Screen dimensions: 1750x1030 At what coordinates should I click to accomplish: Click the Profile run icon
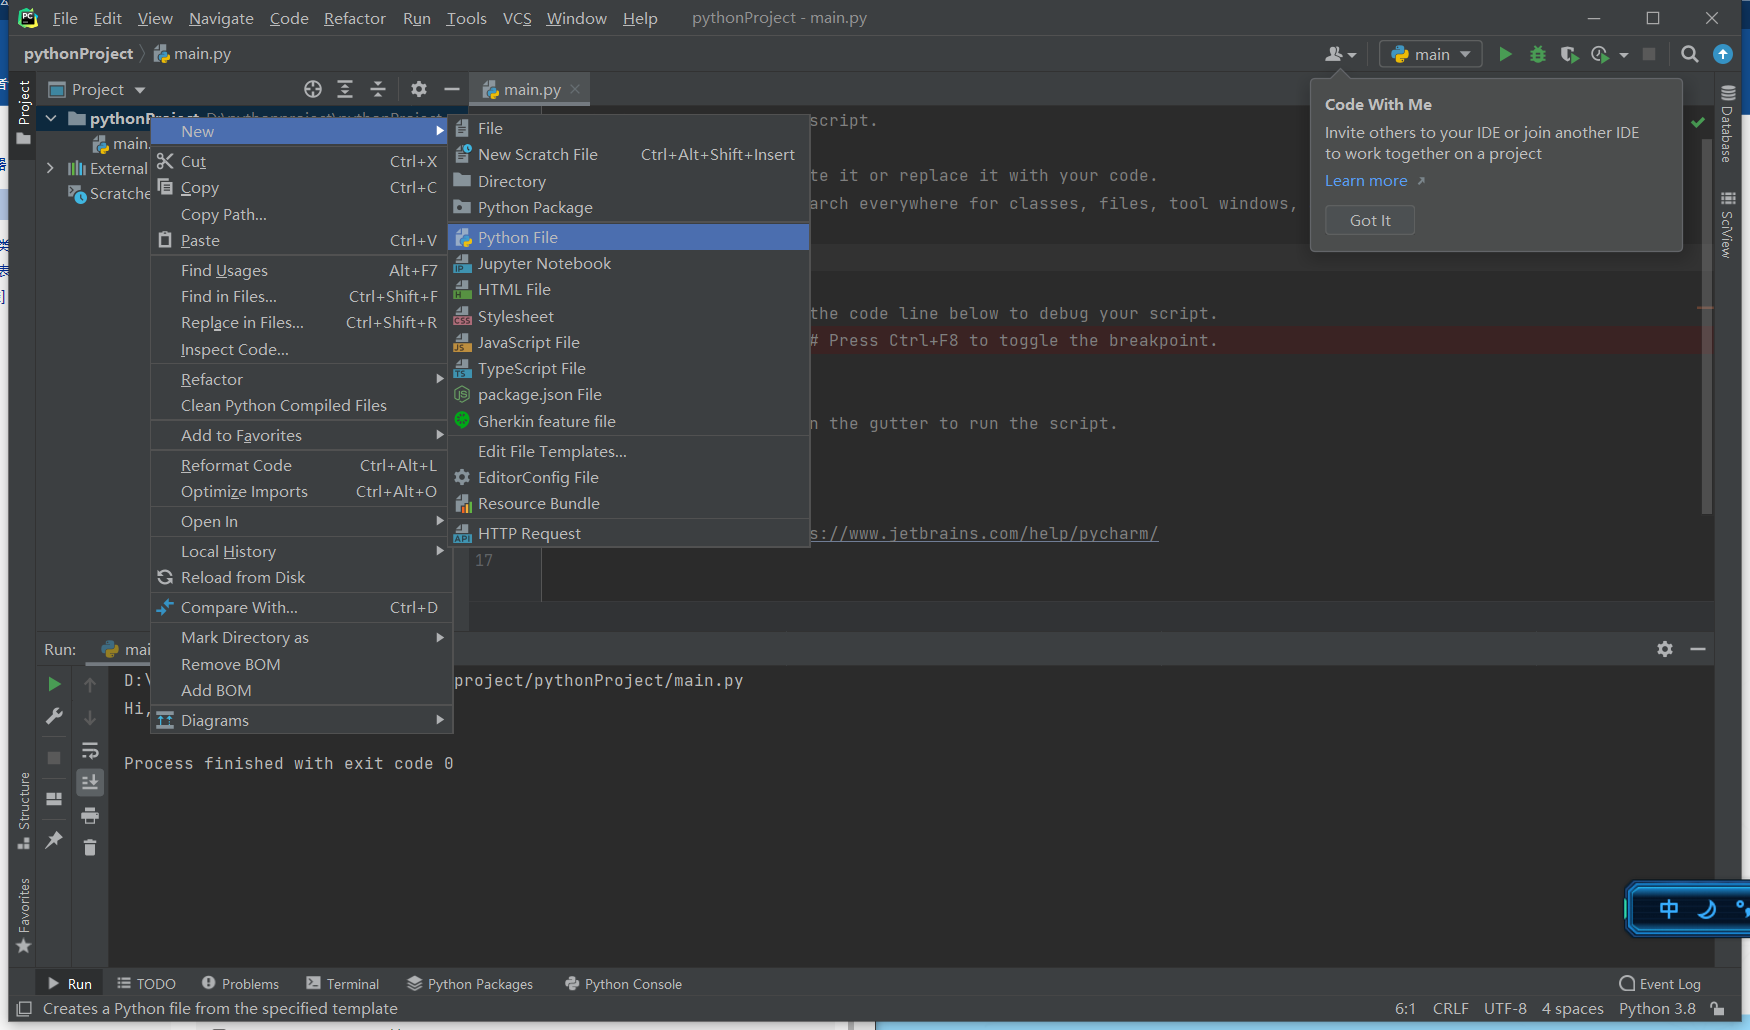[x=1600, y=54]
